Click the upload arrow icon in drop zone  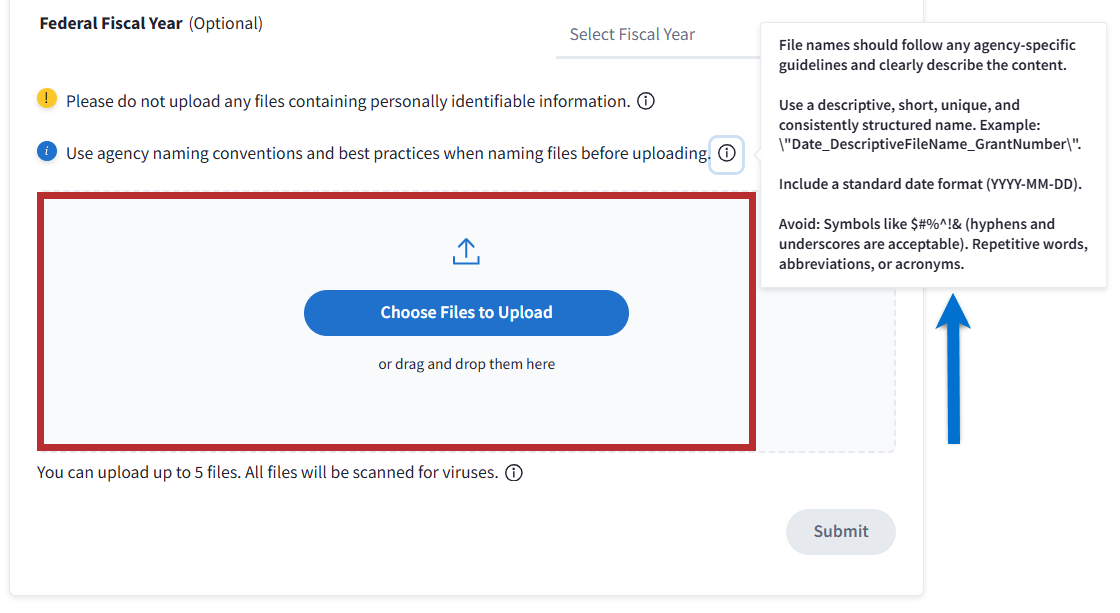(x=466, y=252)
